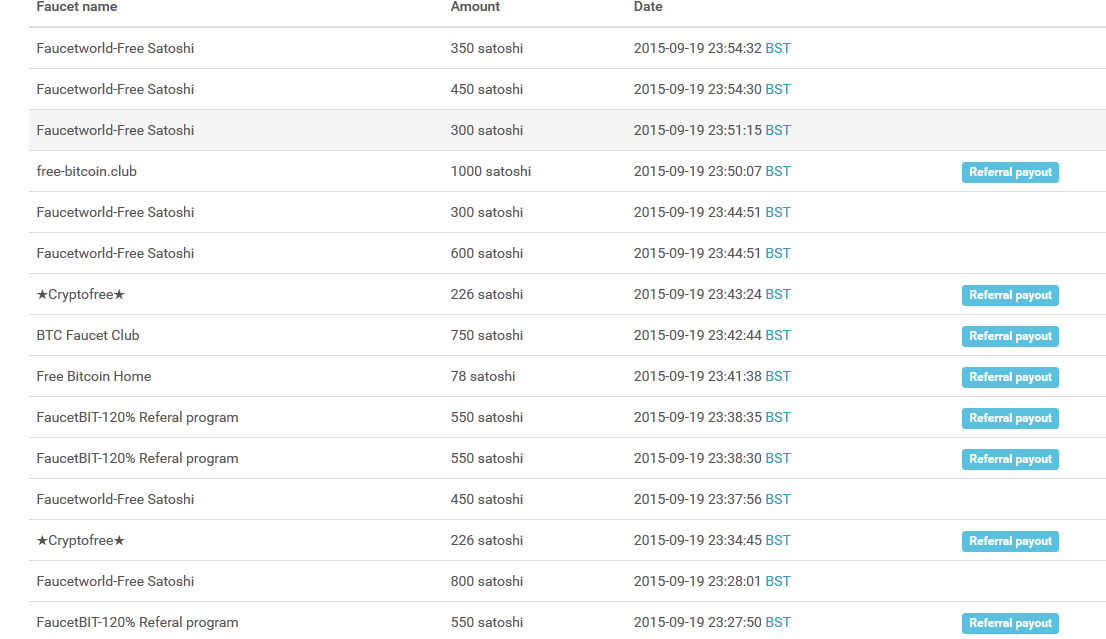Click Referral payout badge on 23:34:45 Cryptofree row
Viewport: 1106px width, 639px height.
coord(1010,541)
